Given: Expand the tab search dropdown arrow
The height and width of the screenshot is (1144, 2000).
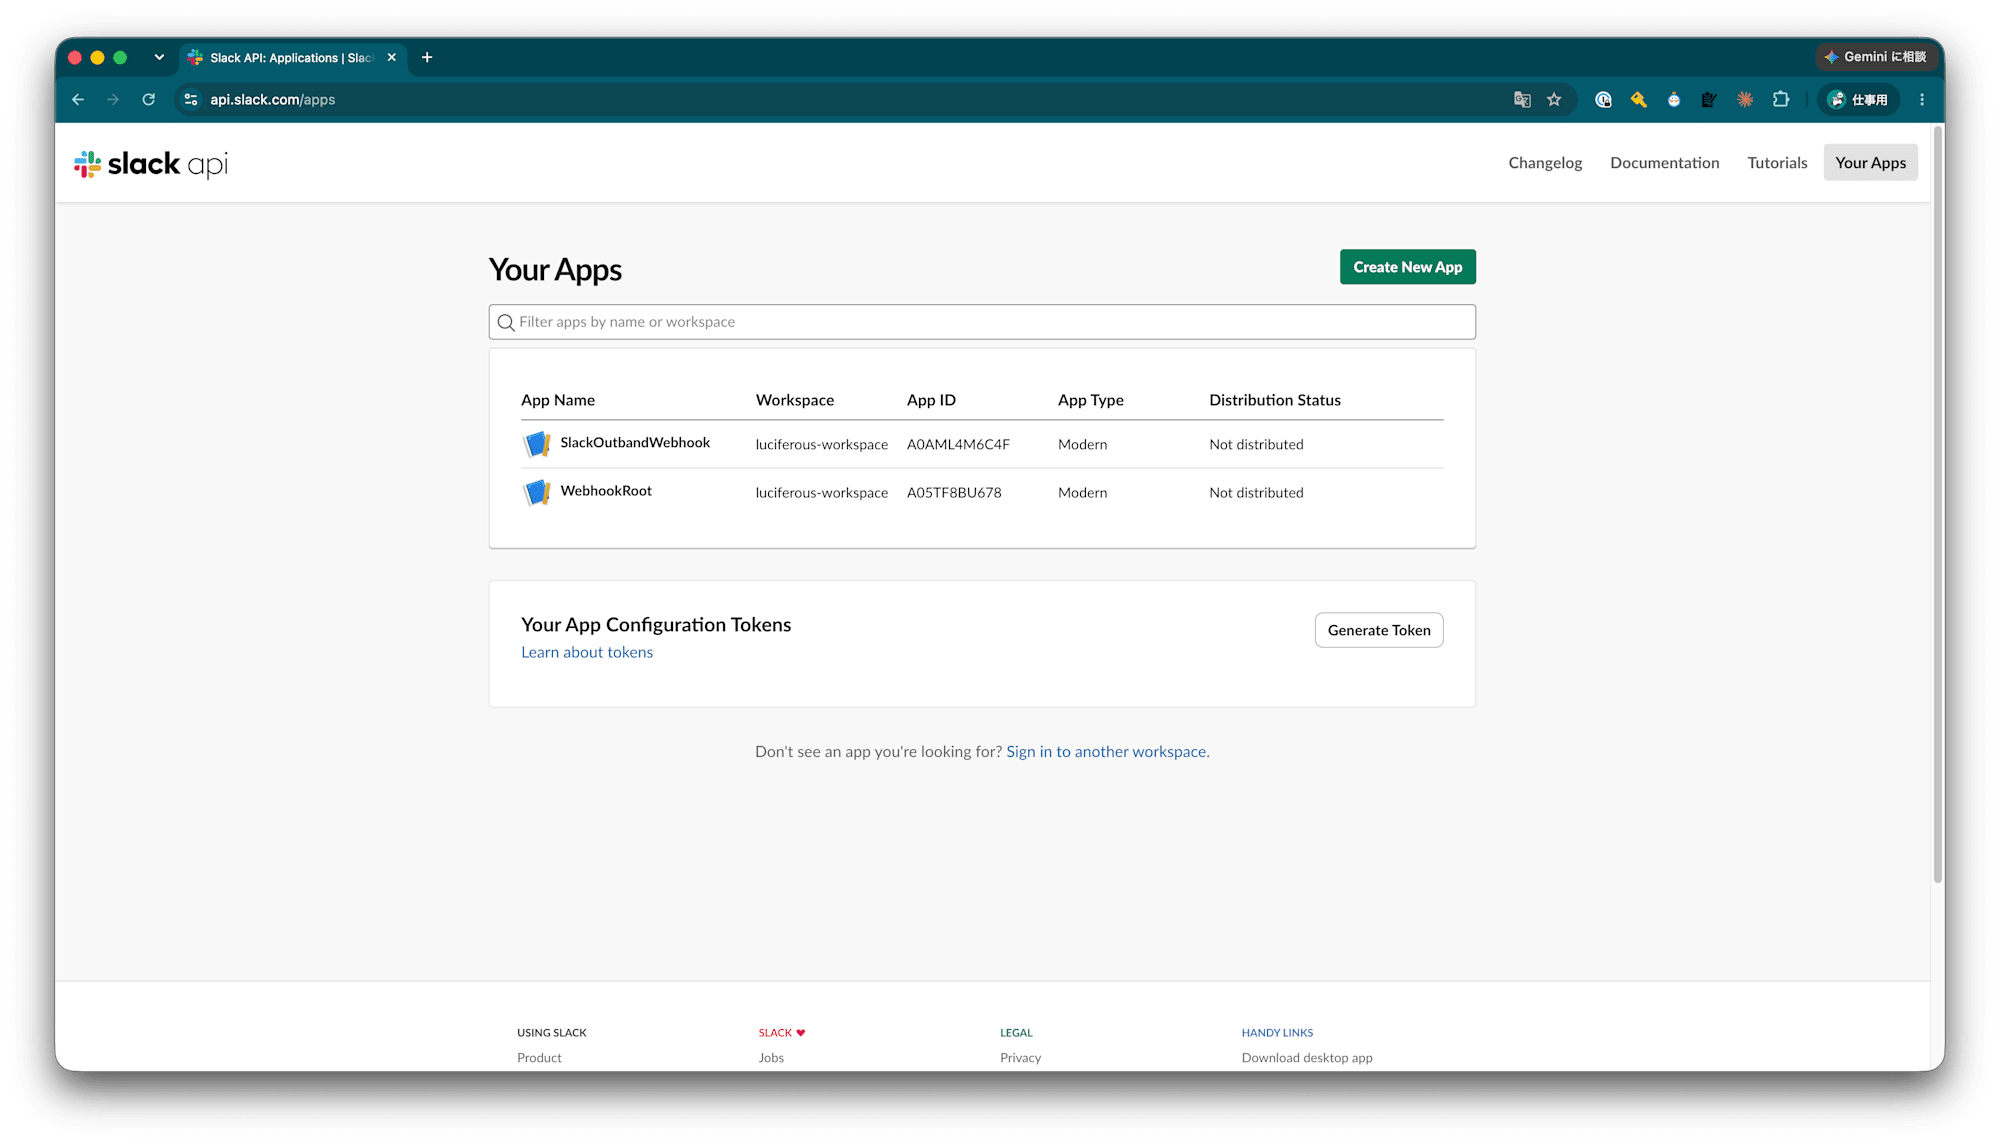Looking at the screenshot, I should pos(159,58).
